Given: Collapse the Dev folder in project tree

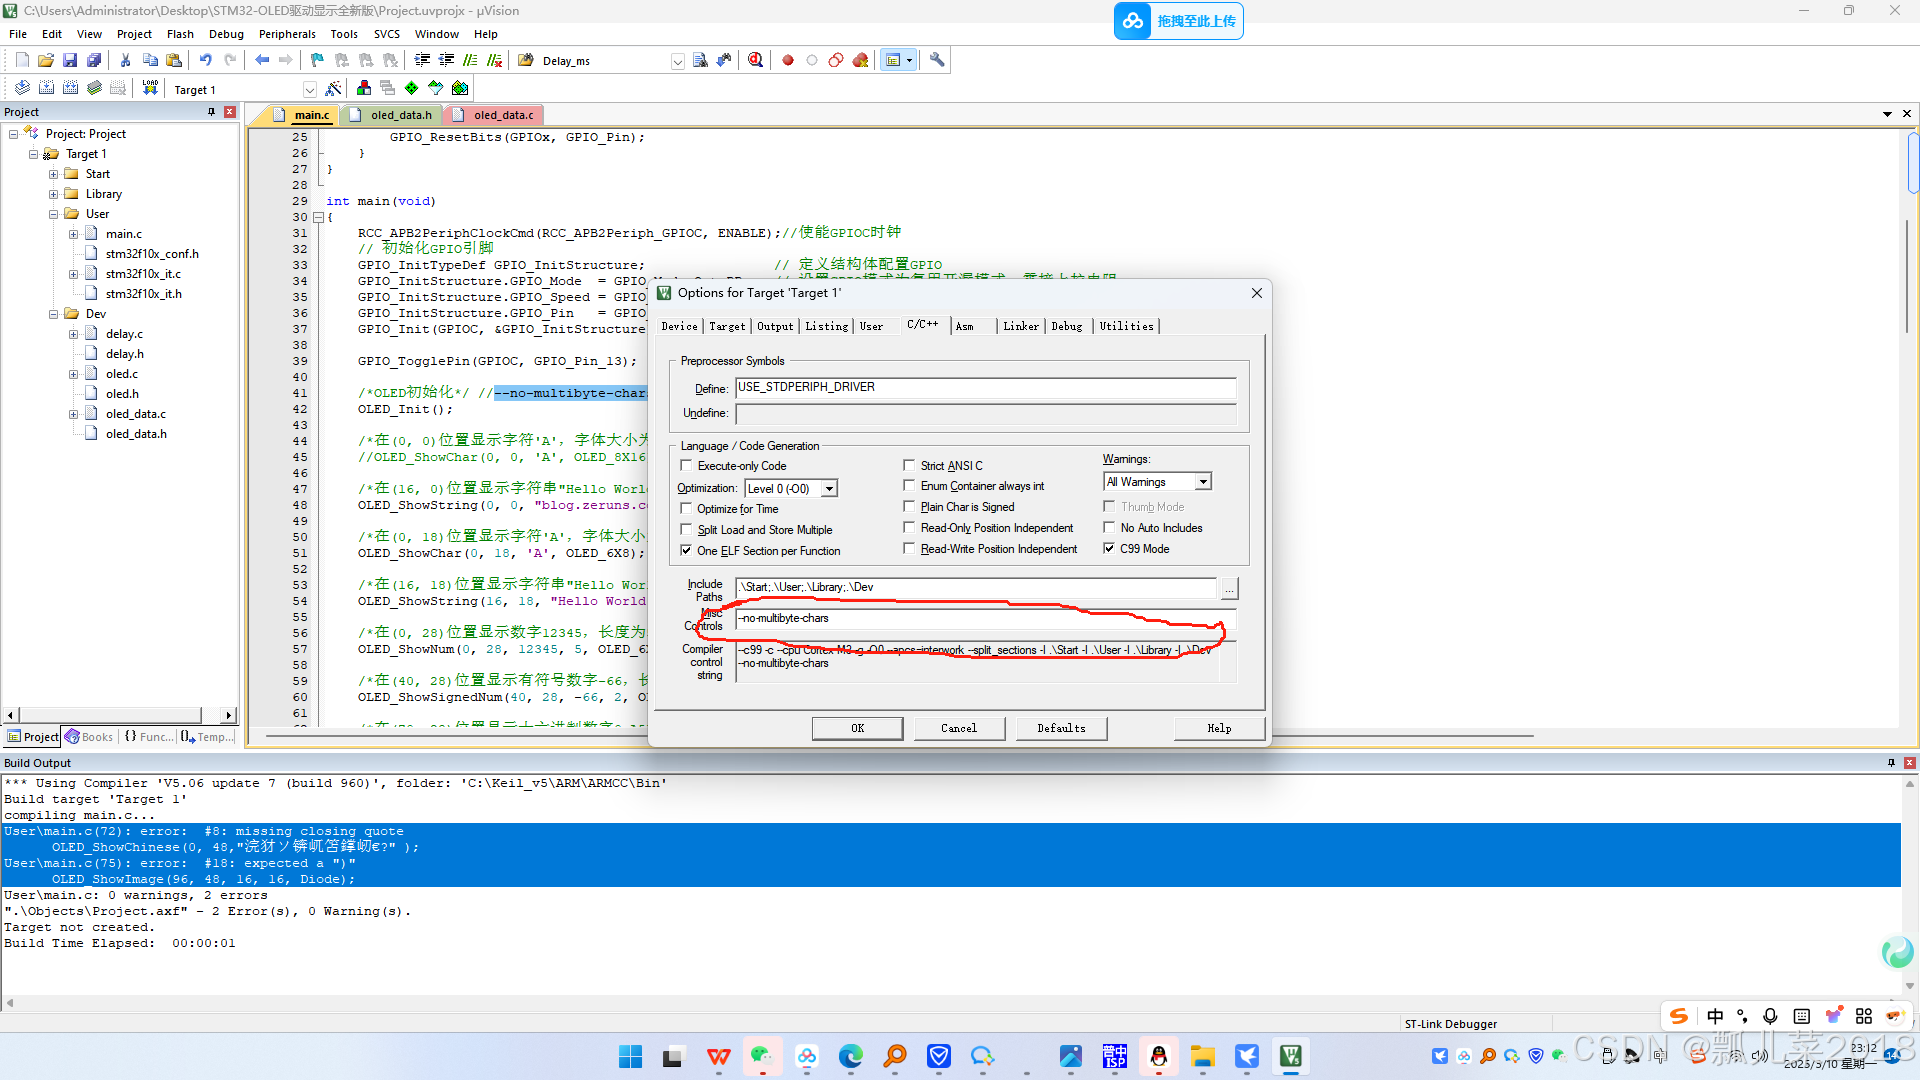Looking at the screenshot, I should pyautogui.click(x=54, y=314).
